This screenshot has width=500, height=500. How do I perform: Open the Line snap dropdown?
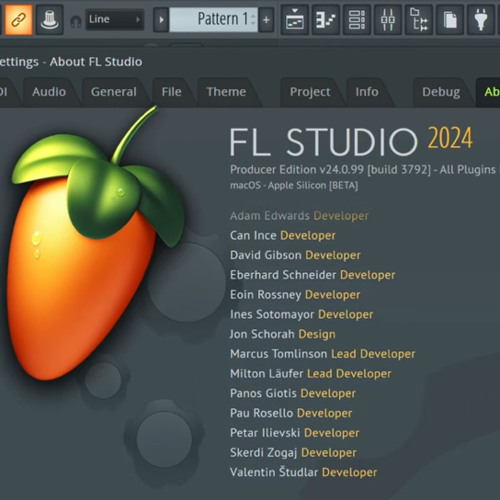[x=115, y=20]
